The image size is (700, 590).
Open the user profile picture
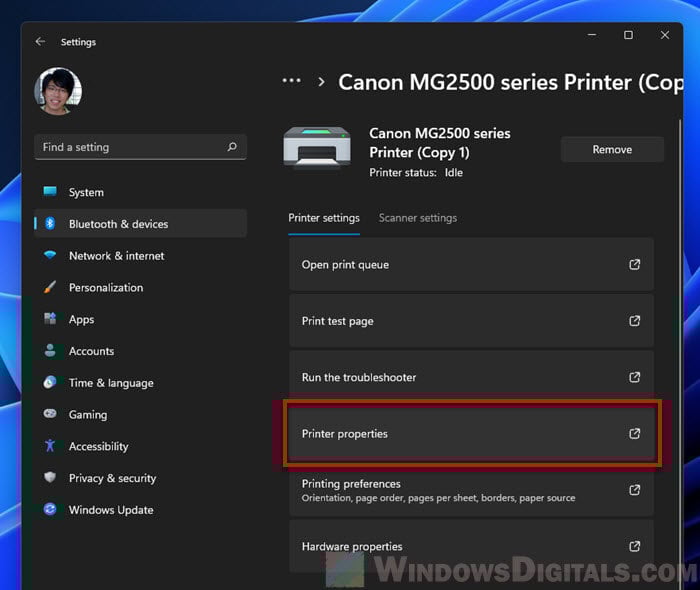point(58,91)
